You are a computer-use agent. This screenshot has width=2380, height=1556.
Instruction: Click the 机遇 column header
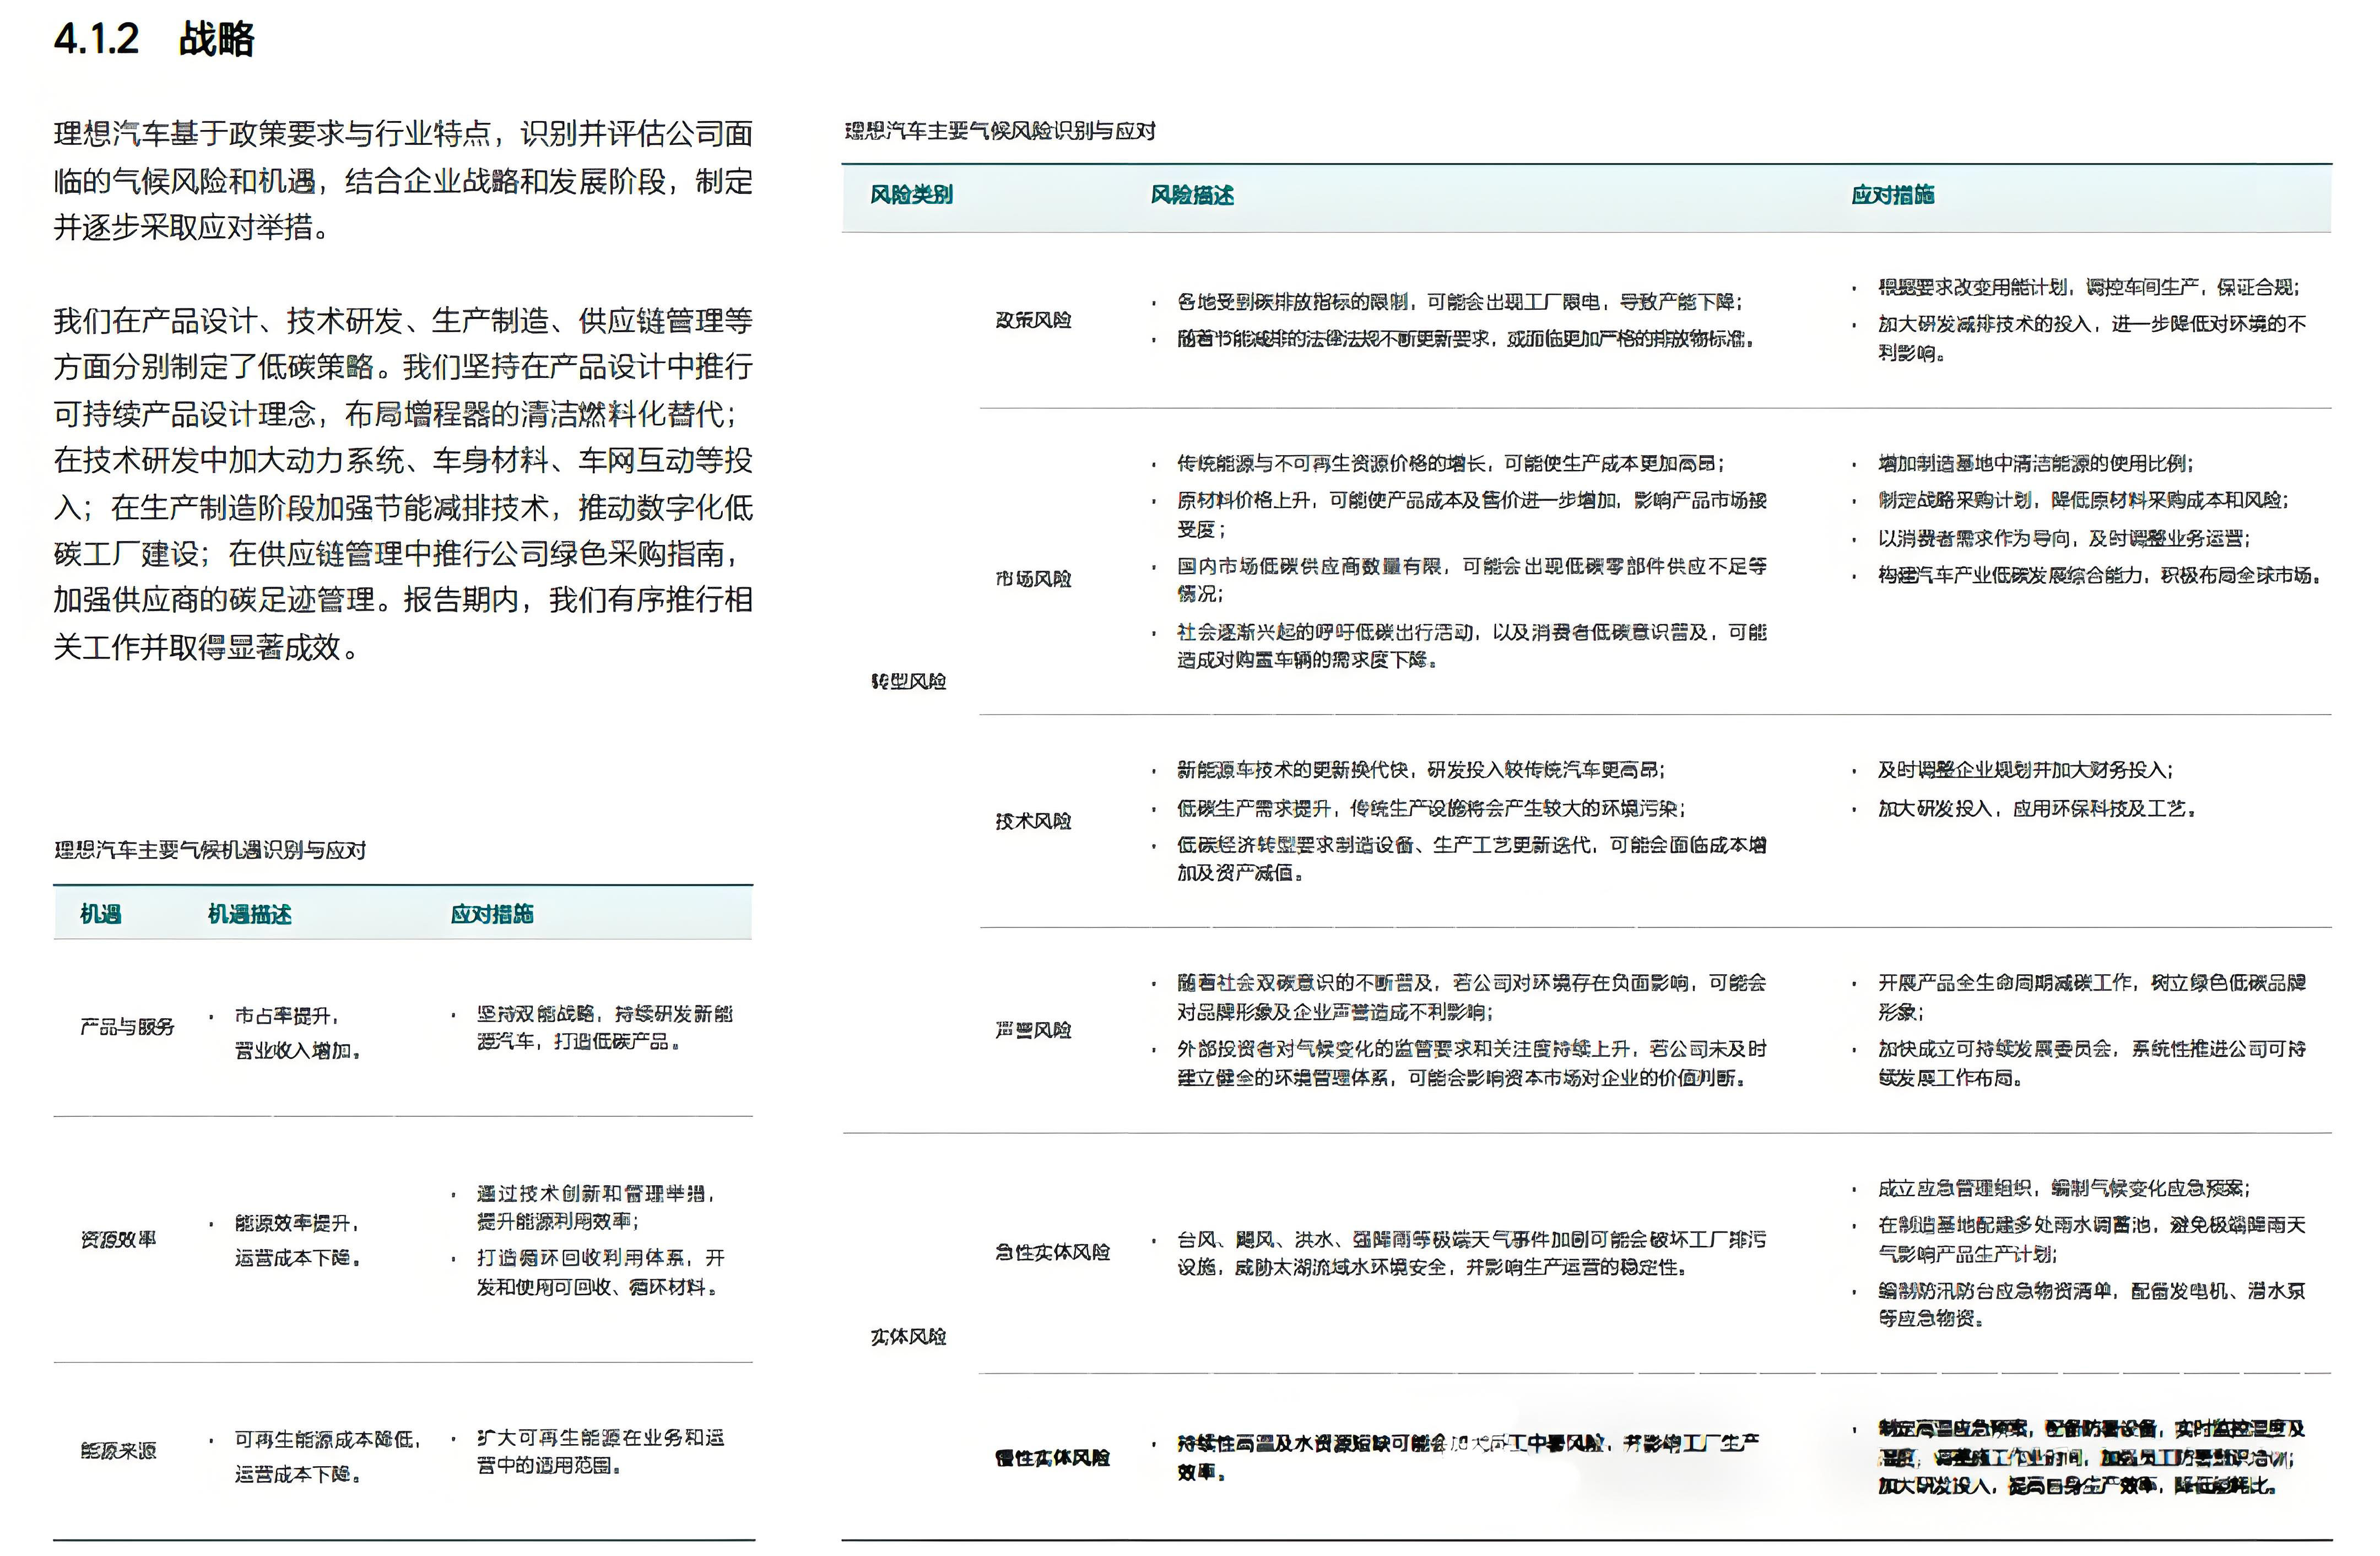click(100, 914)
